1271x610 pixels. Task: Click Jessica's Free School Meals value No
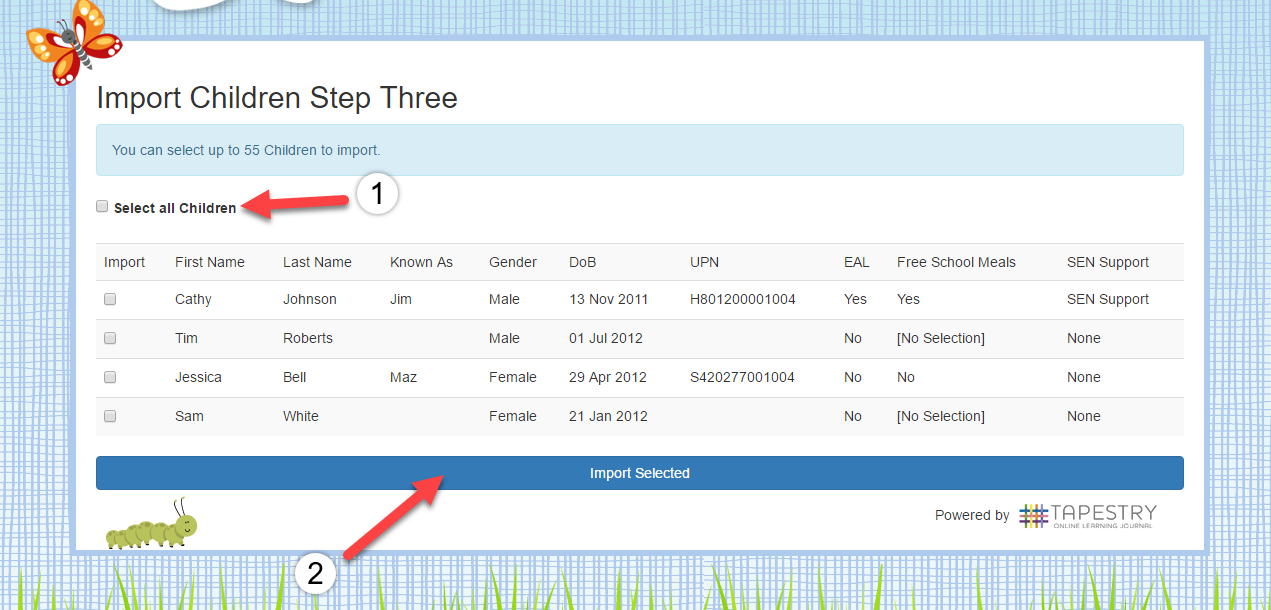(x=906, y=377)
